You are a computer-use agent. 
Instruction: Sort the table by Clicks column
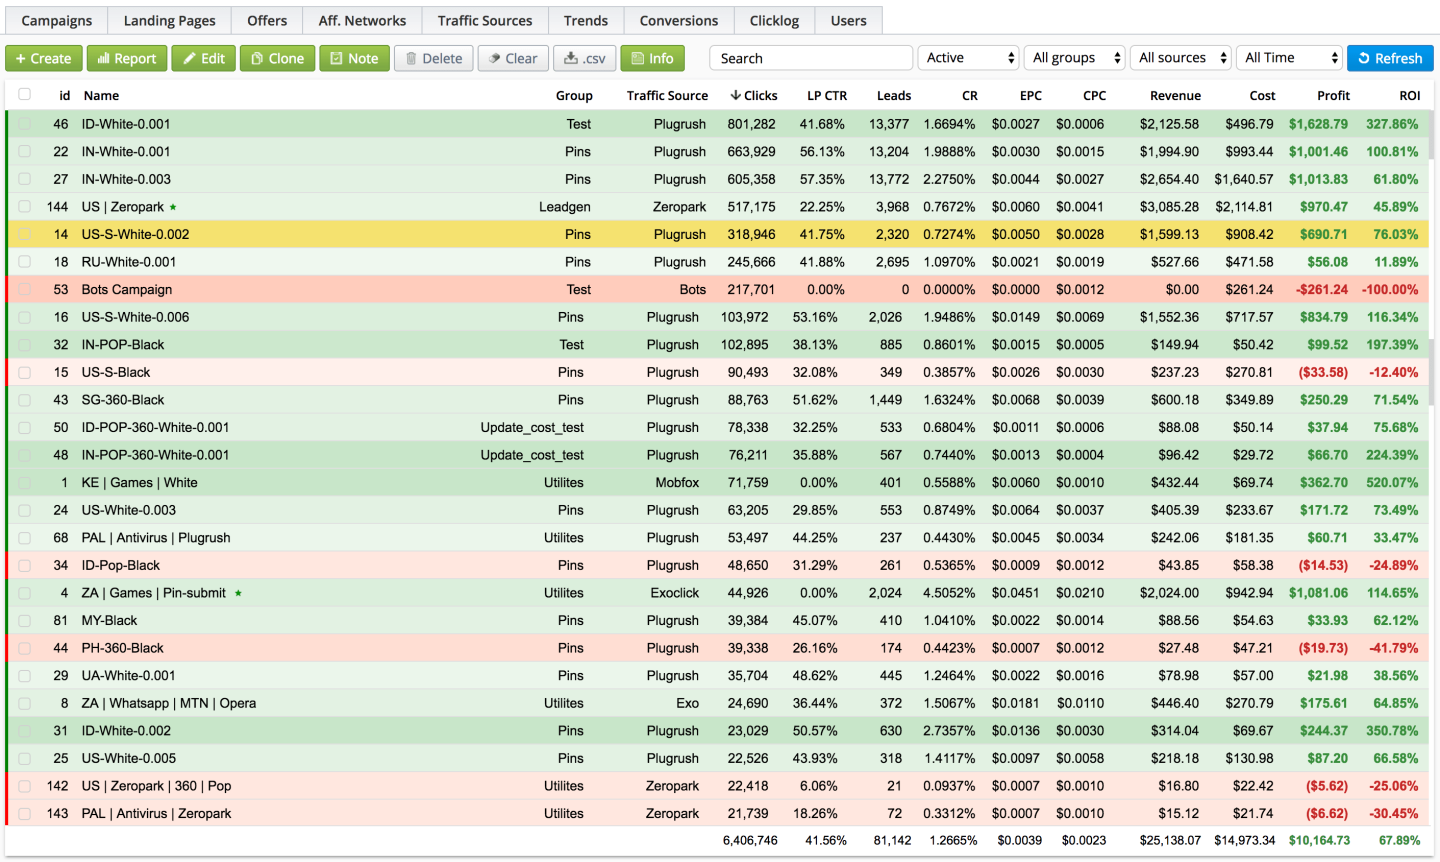pos(754,96)
